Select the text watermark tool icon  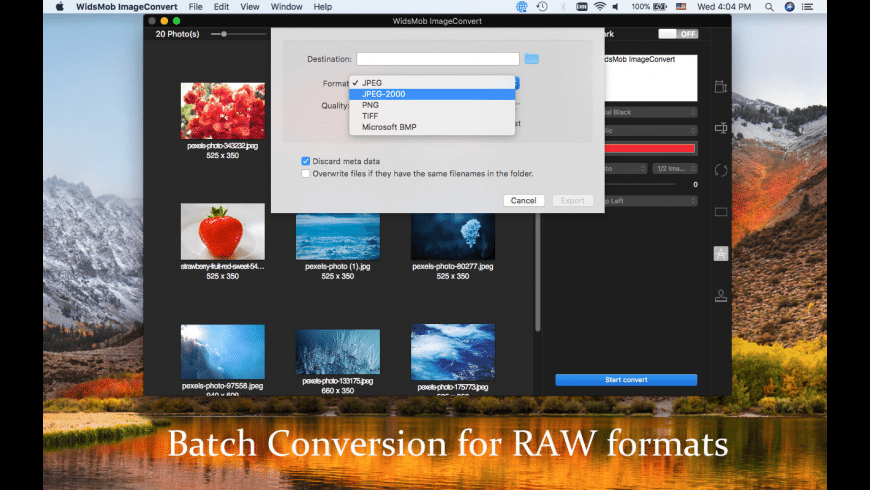coord(721,254)
